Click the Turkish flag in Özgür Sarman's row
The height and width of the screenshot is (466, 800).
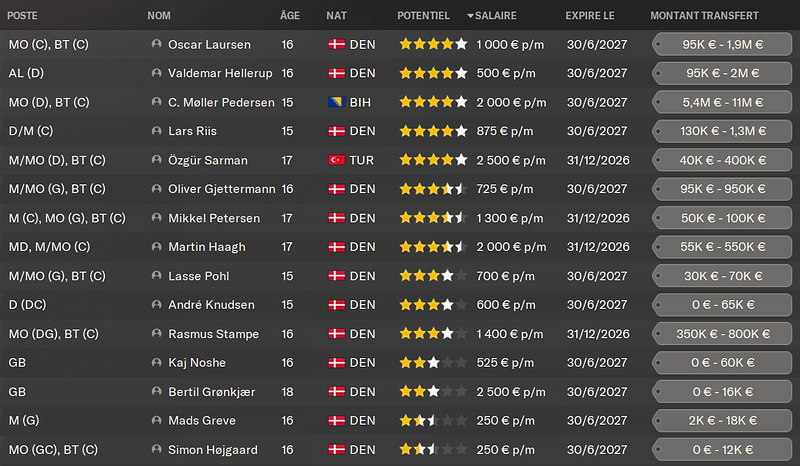(x=336, y=161)
